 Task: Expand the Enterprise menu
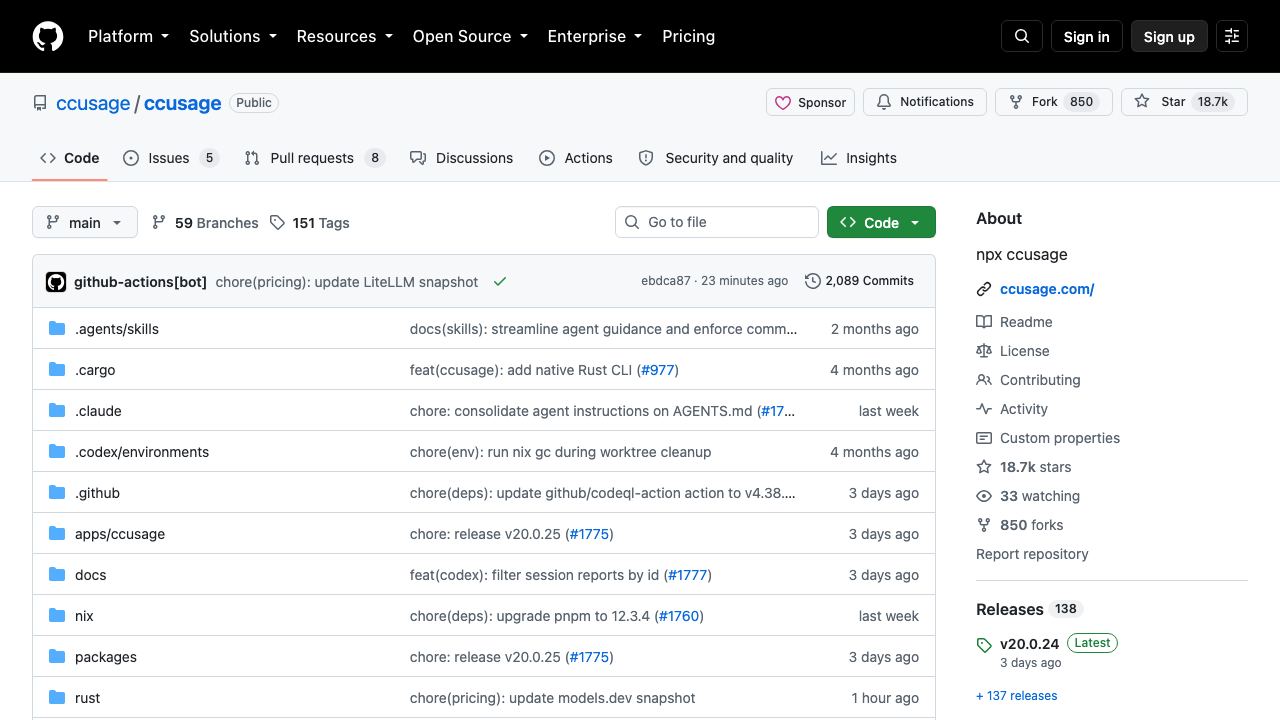[595, 36]
